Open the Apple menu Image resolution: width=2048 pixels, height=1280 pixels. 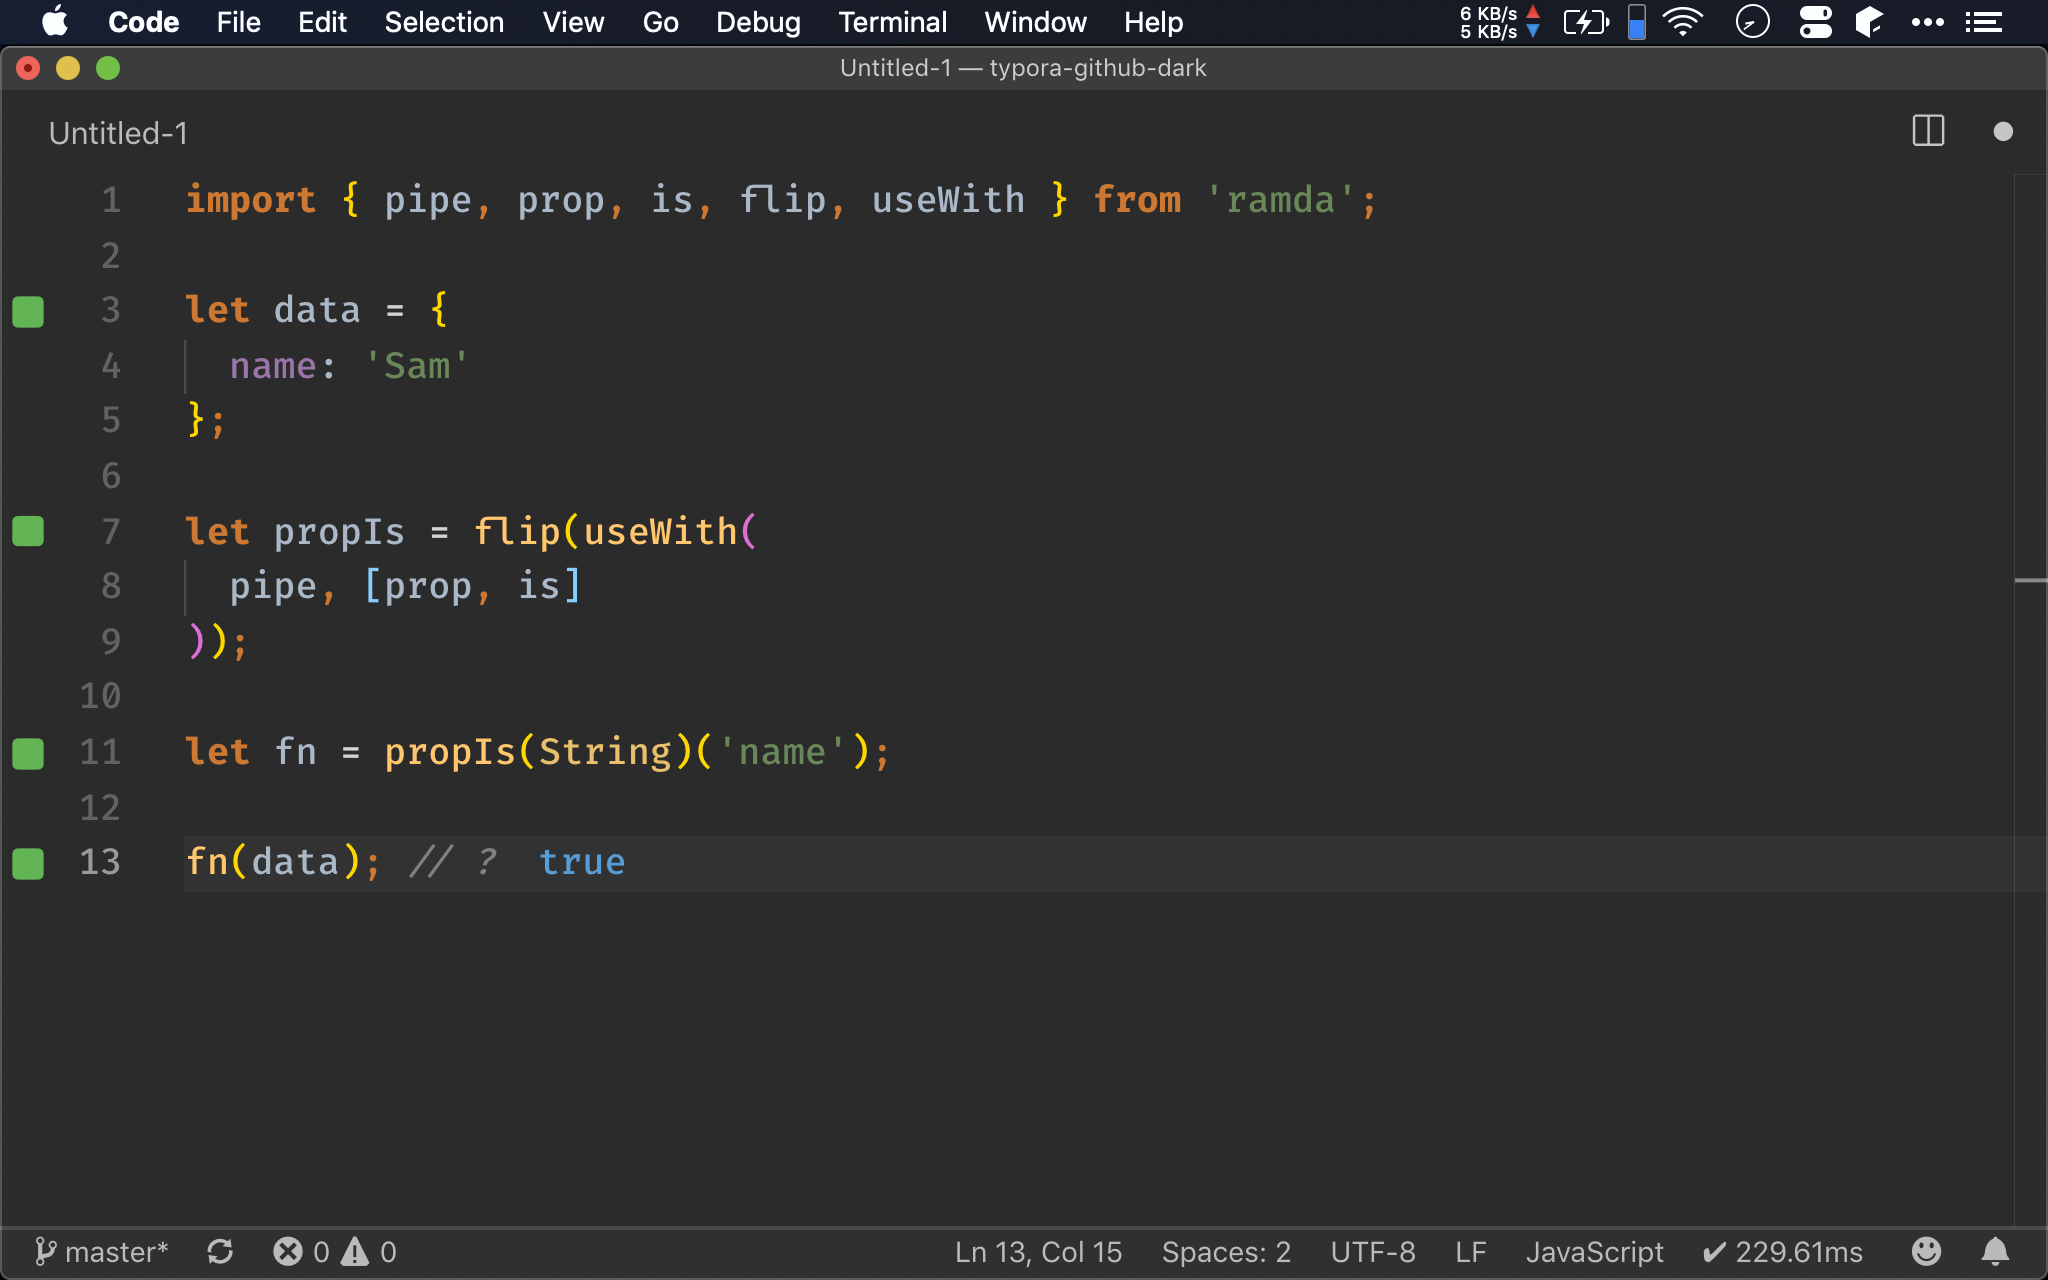tap(56, 21)
